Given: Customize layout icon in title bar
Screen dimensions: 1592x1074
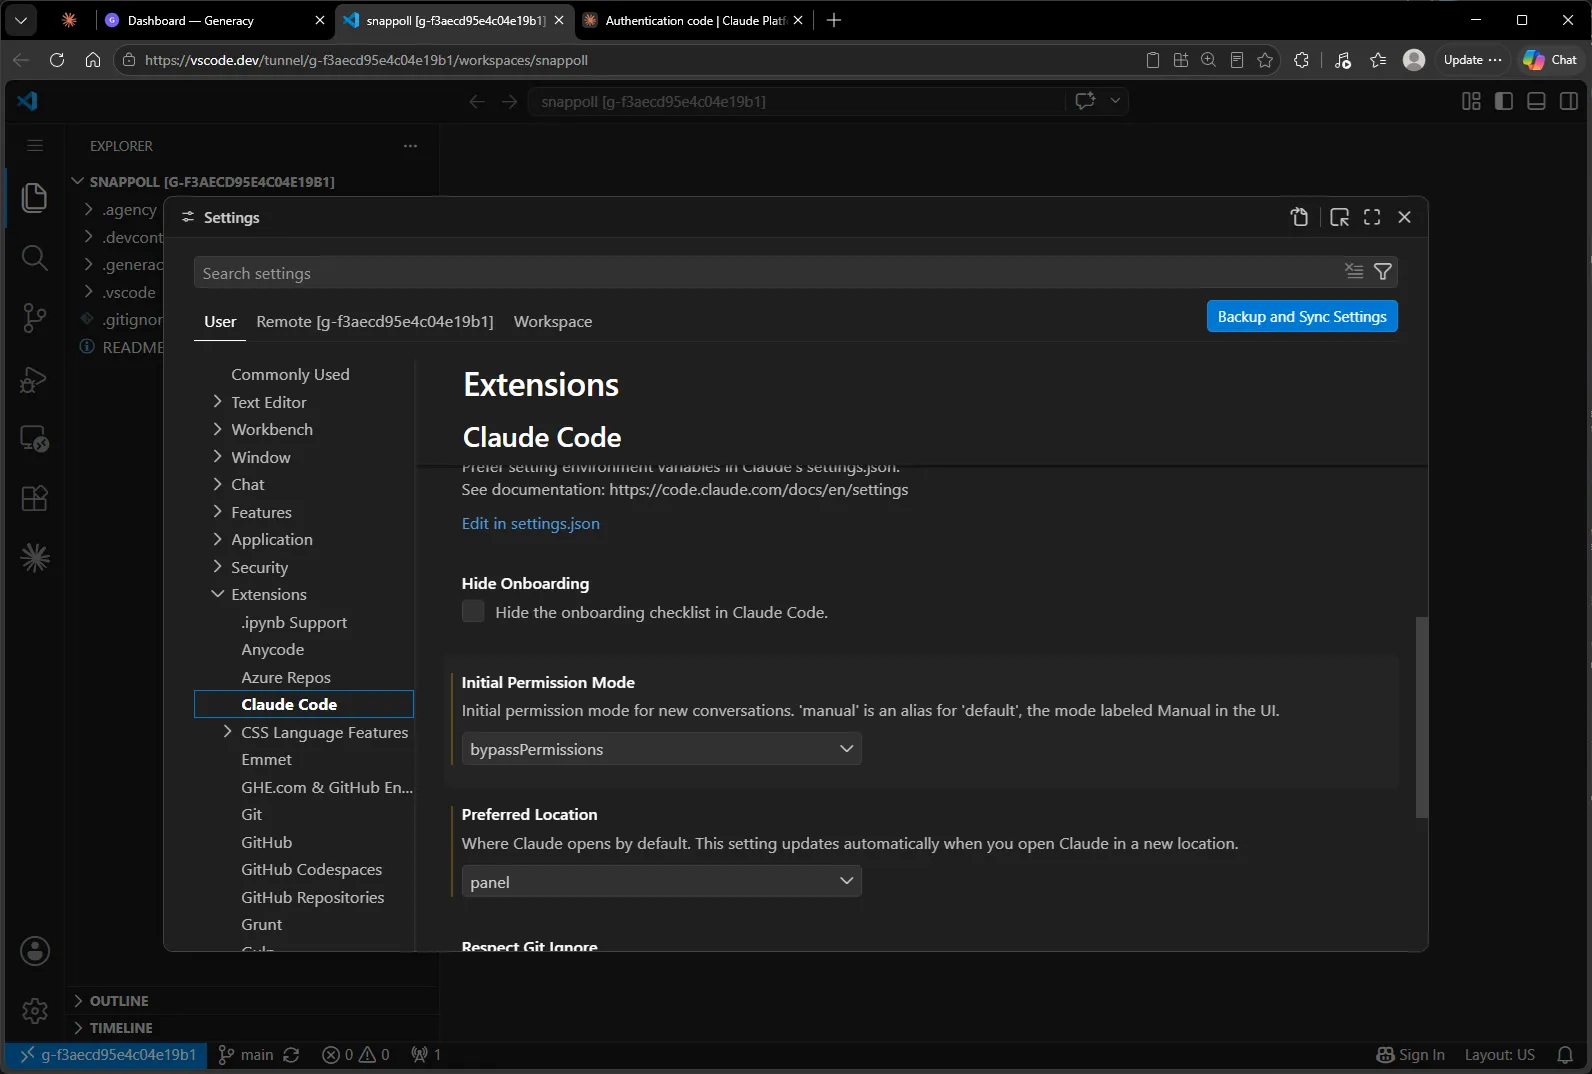Looking at the screenshot, I should coord(1471,101).
